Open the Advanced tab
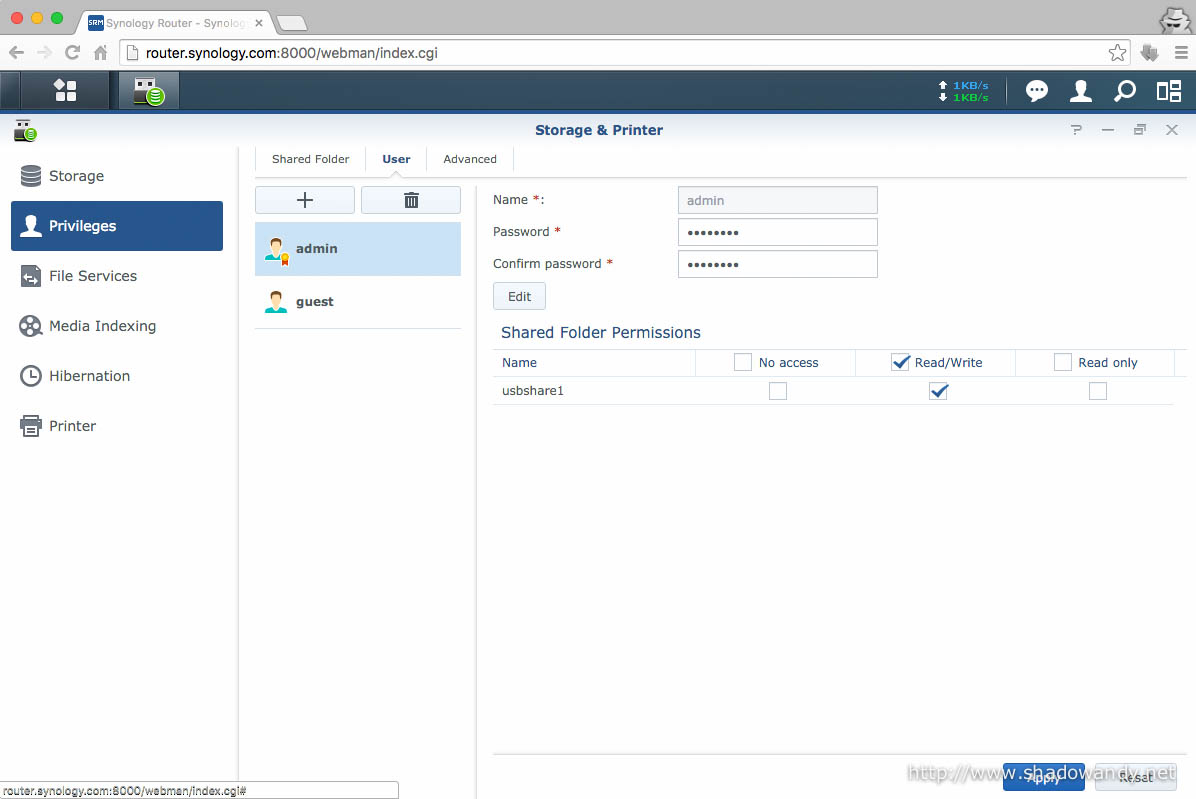The image size is (1196, 799). (470, 159)
